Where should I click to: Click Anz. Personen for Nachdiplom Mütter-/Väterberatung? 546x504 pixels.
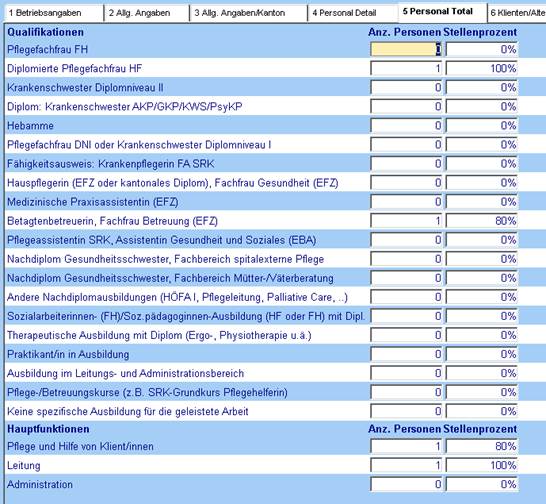pos(406,278)
